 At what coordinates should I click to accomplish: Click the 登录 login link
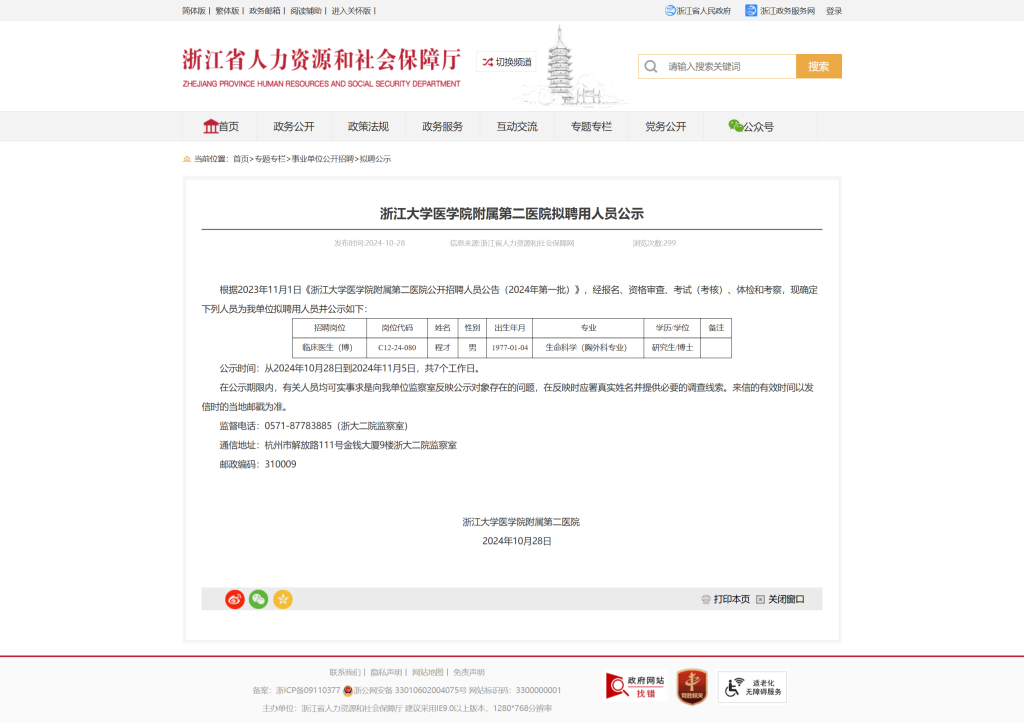coord(833,11)
